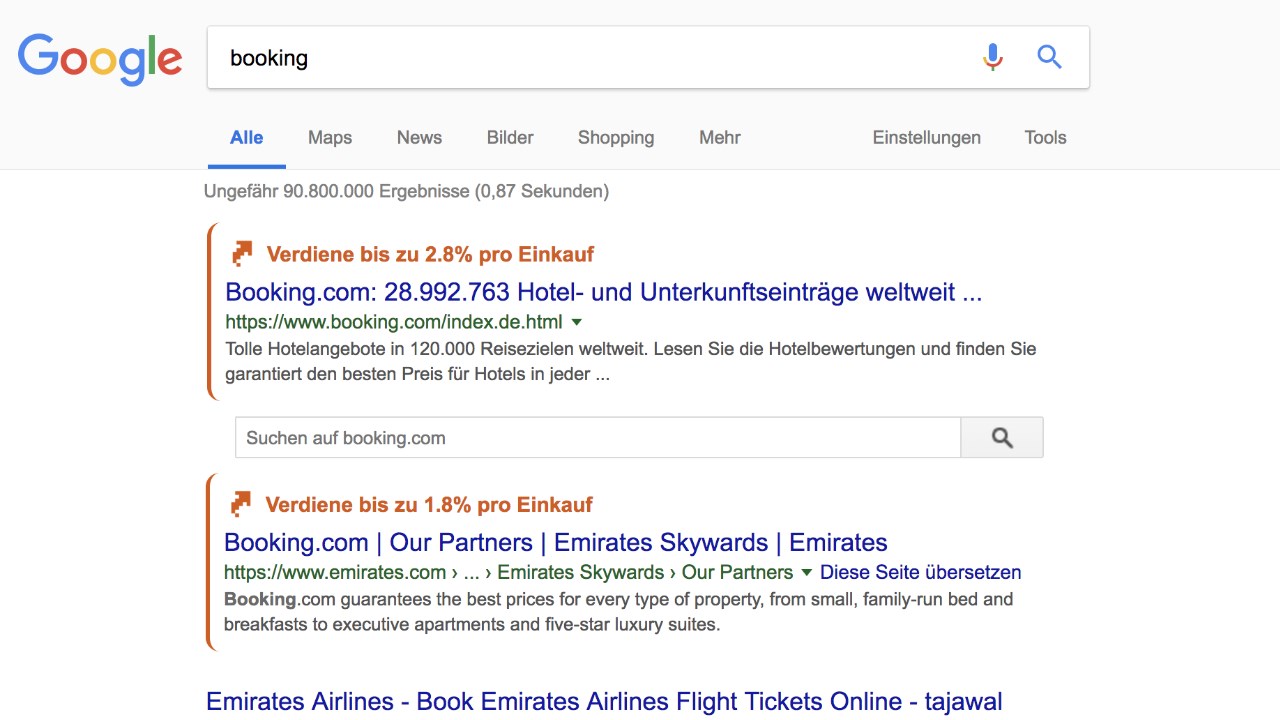This screenshot has height=720, width=1280.
Task: Focus the Suchen auf booking.com field
Action: coord(597,438)
